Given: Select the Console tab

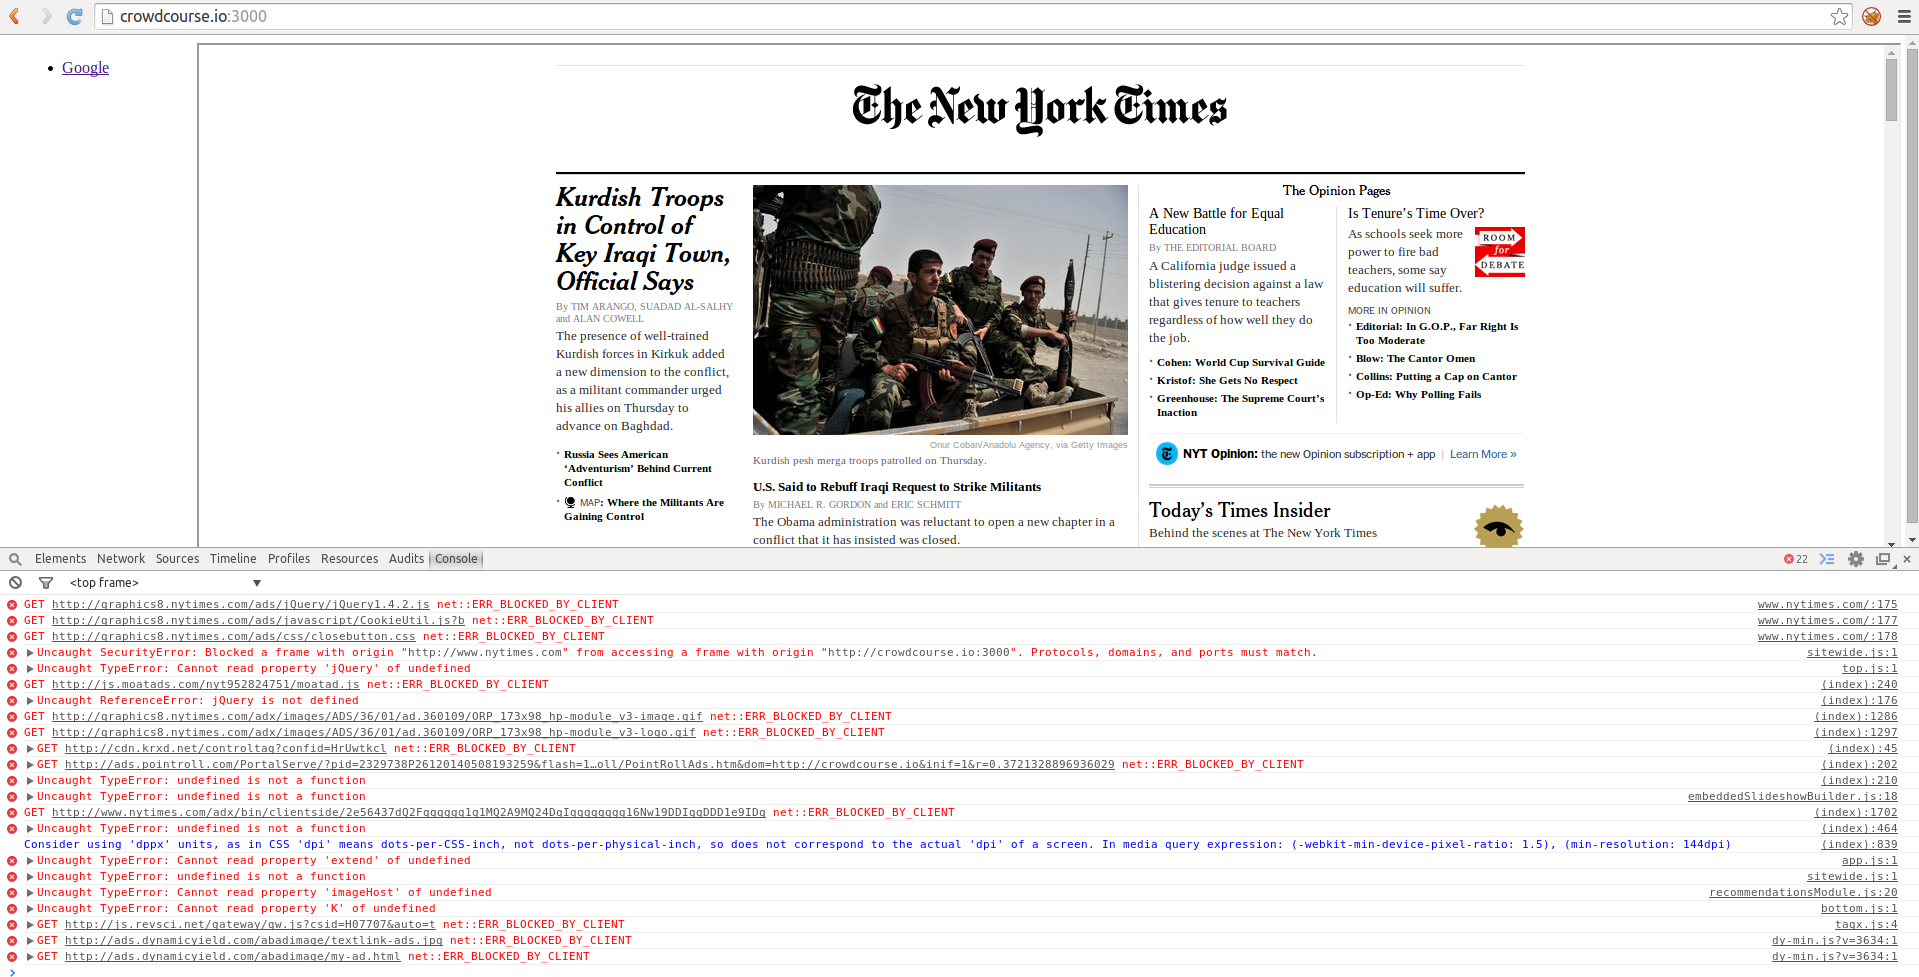Looking at the screenshot, I should coord(456,559).
